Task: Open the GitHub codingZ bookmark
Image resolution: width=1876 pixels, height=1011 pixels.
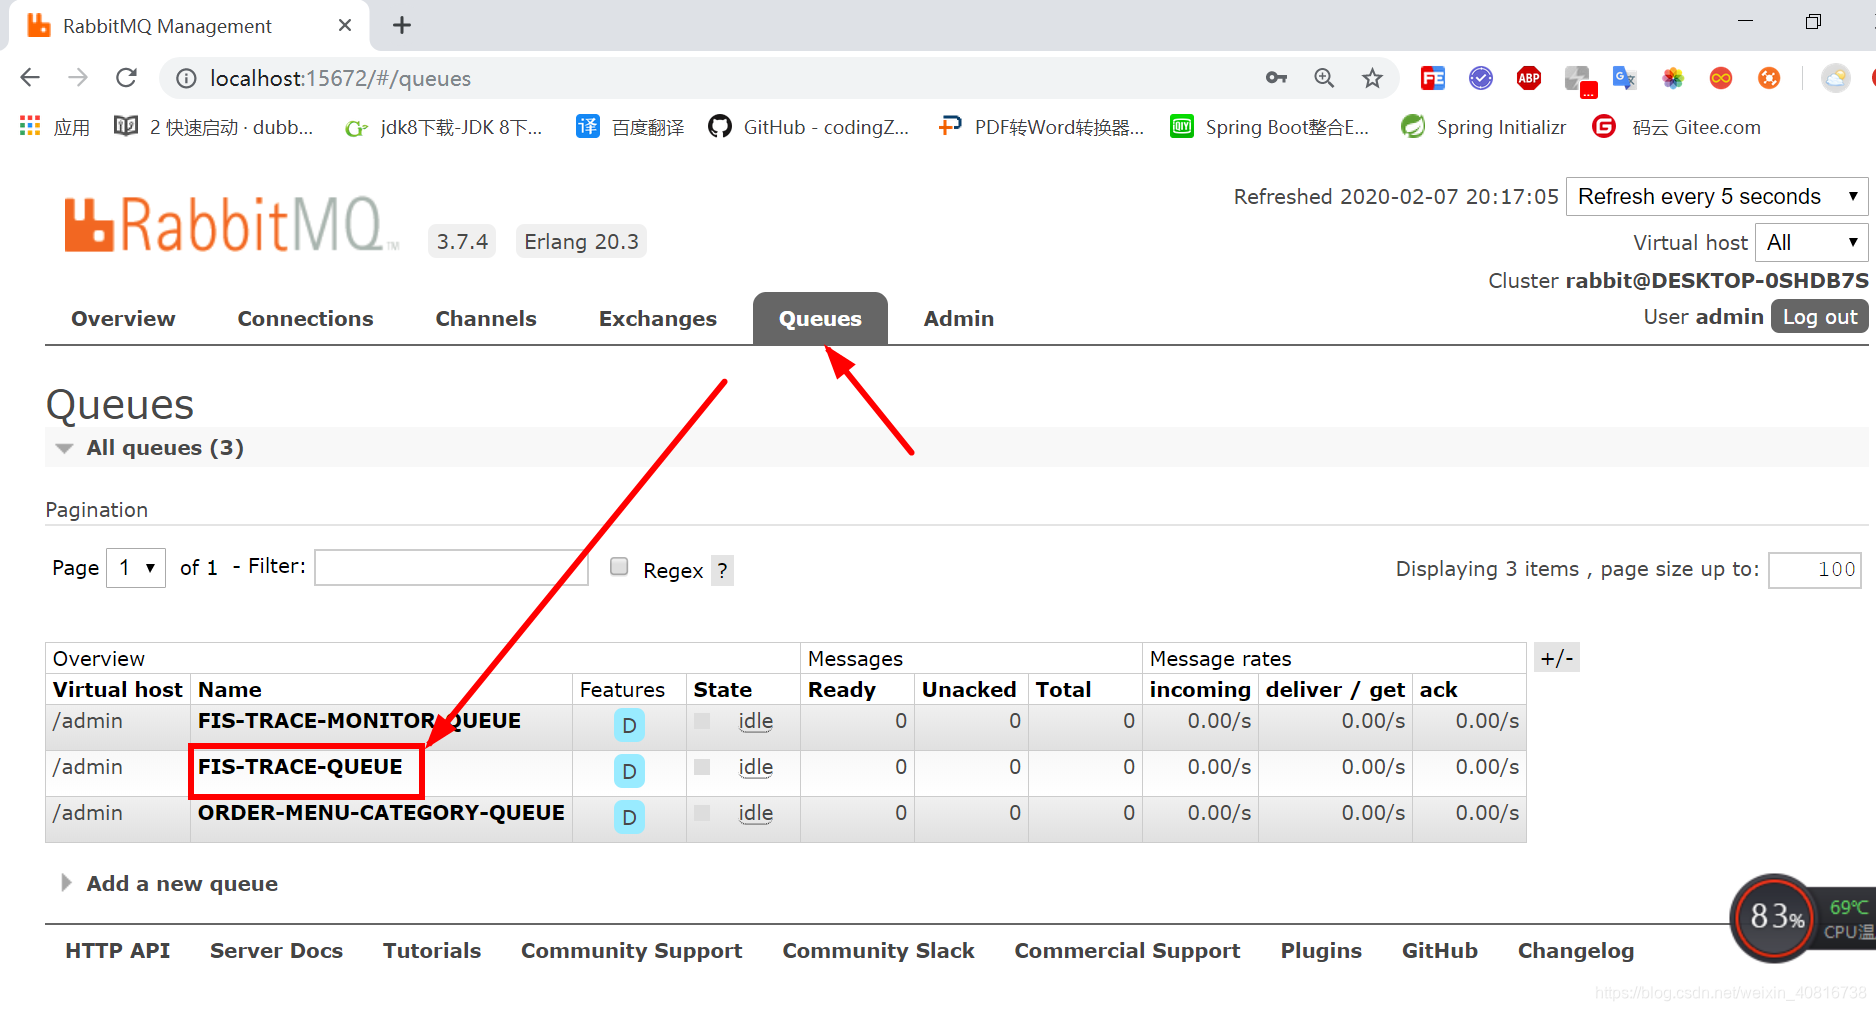Action: pos(809,127)
